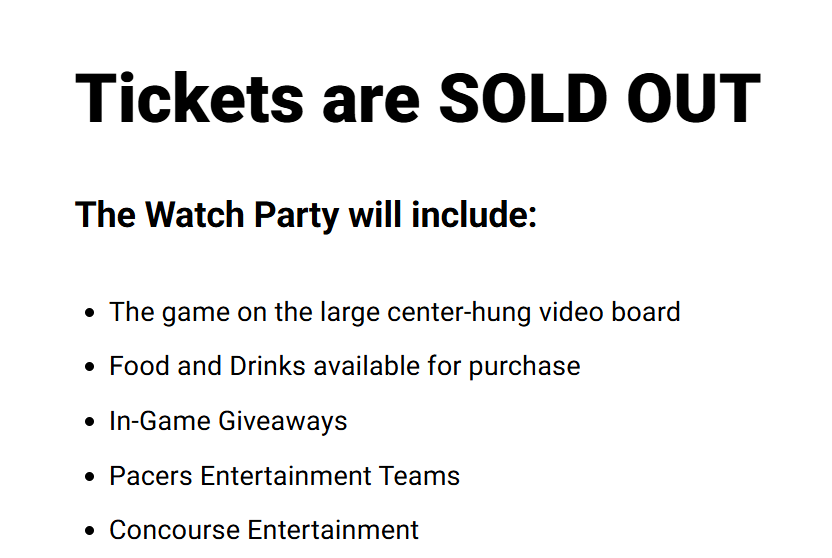Viewport: 832px width, 558px height.
Task: Click the word "Giveaways" in the list
Action: [283, 422]
